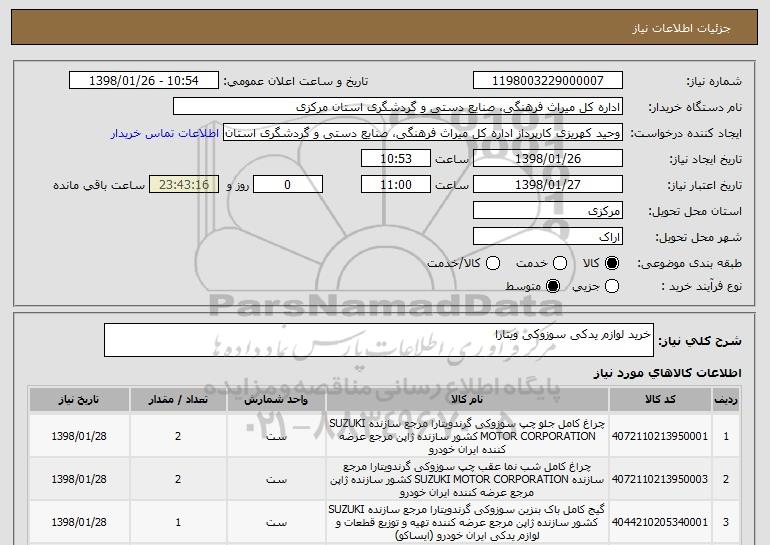Click the remaining days field showing 0
Screen dimensions: 770x545
pos(288,185)
